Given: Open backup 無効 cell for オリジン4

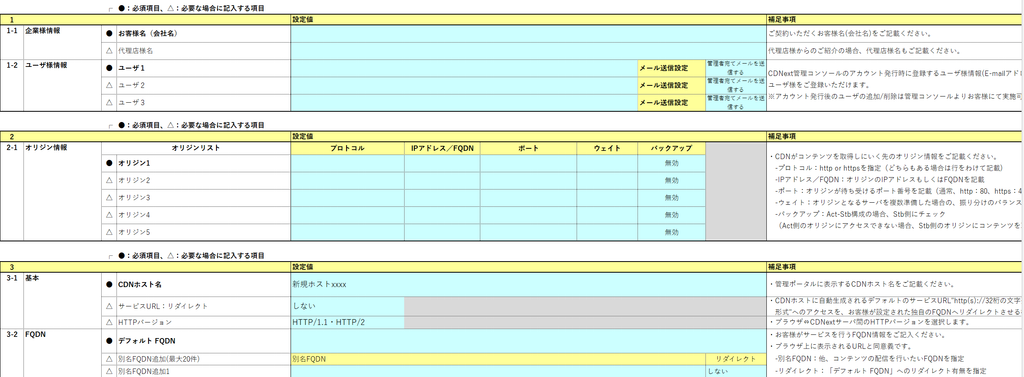Looking at the screenshot, I should [671, 215].
